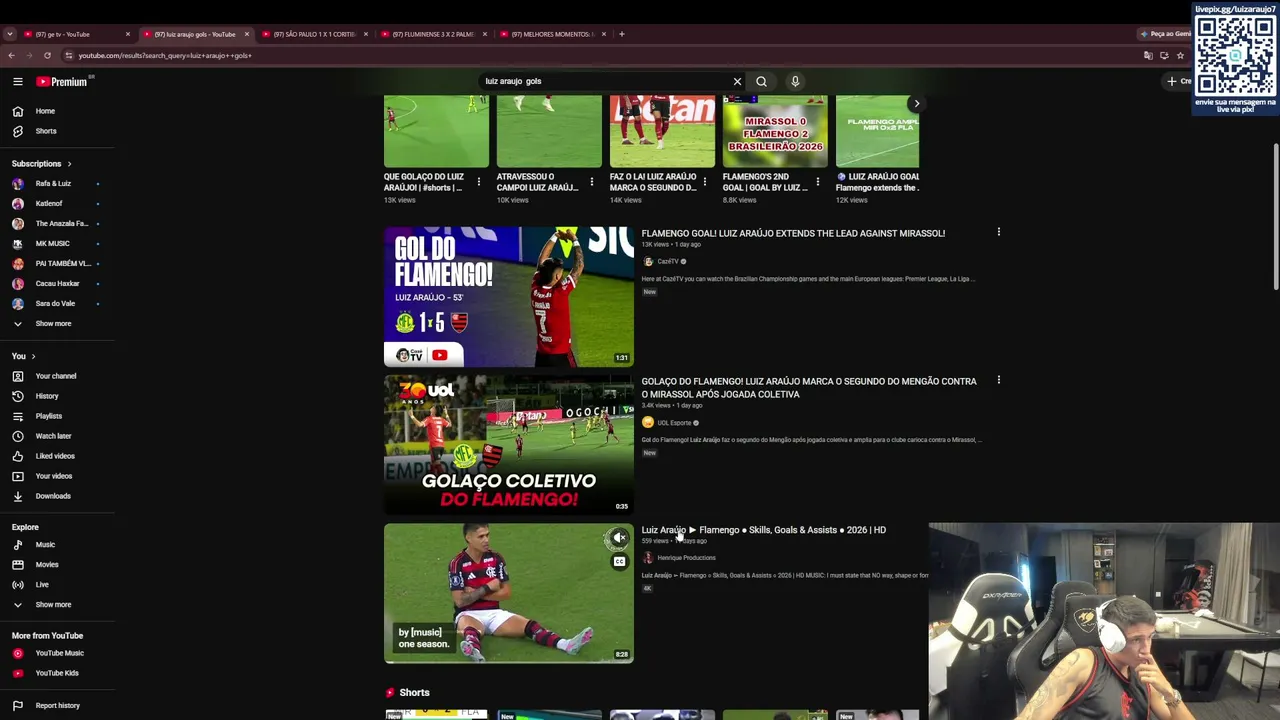Visit the Henrique Production channel
Screen dimensions: 1280x720
[x=685, y=558]
